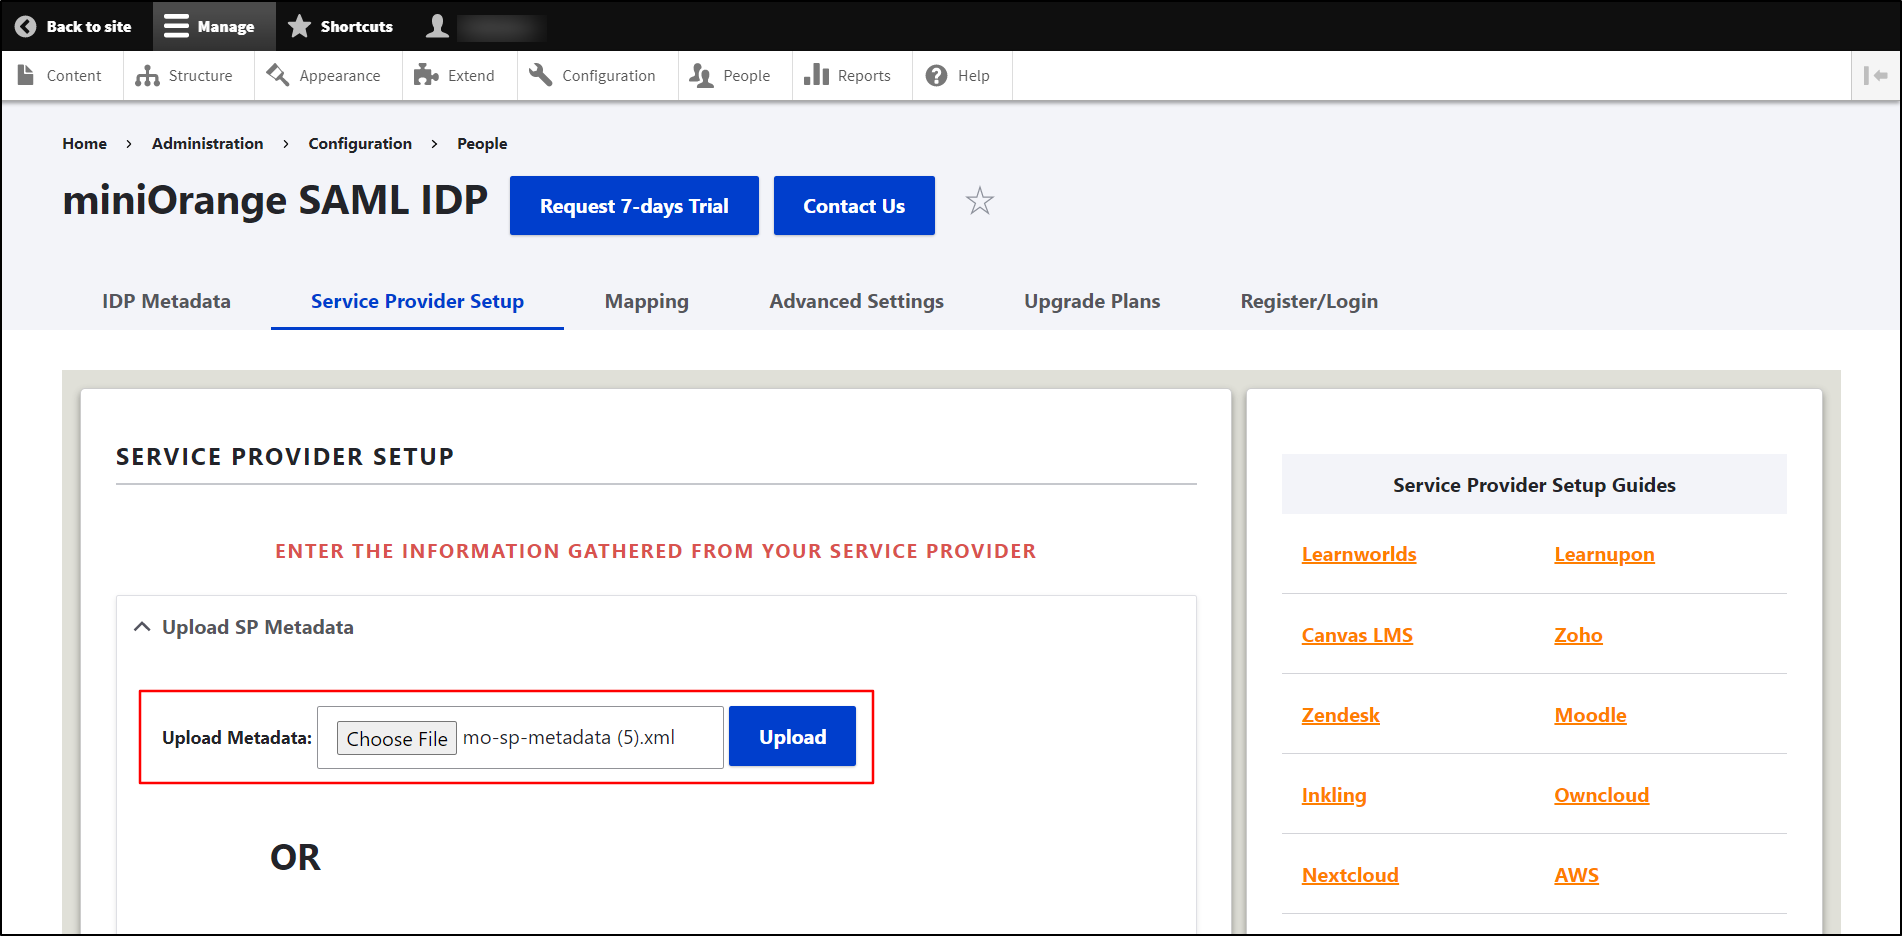
Task: Click the Help question-mark icon
Action: click(x=936, y=76)
